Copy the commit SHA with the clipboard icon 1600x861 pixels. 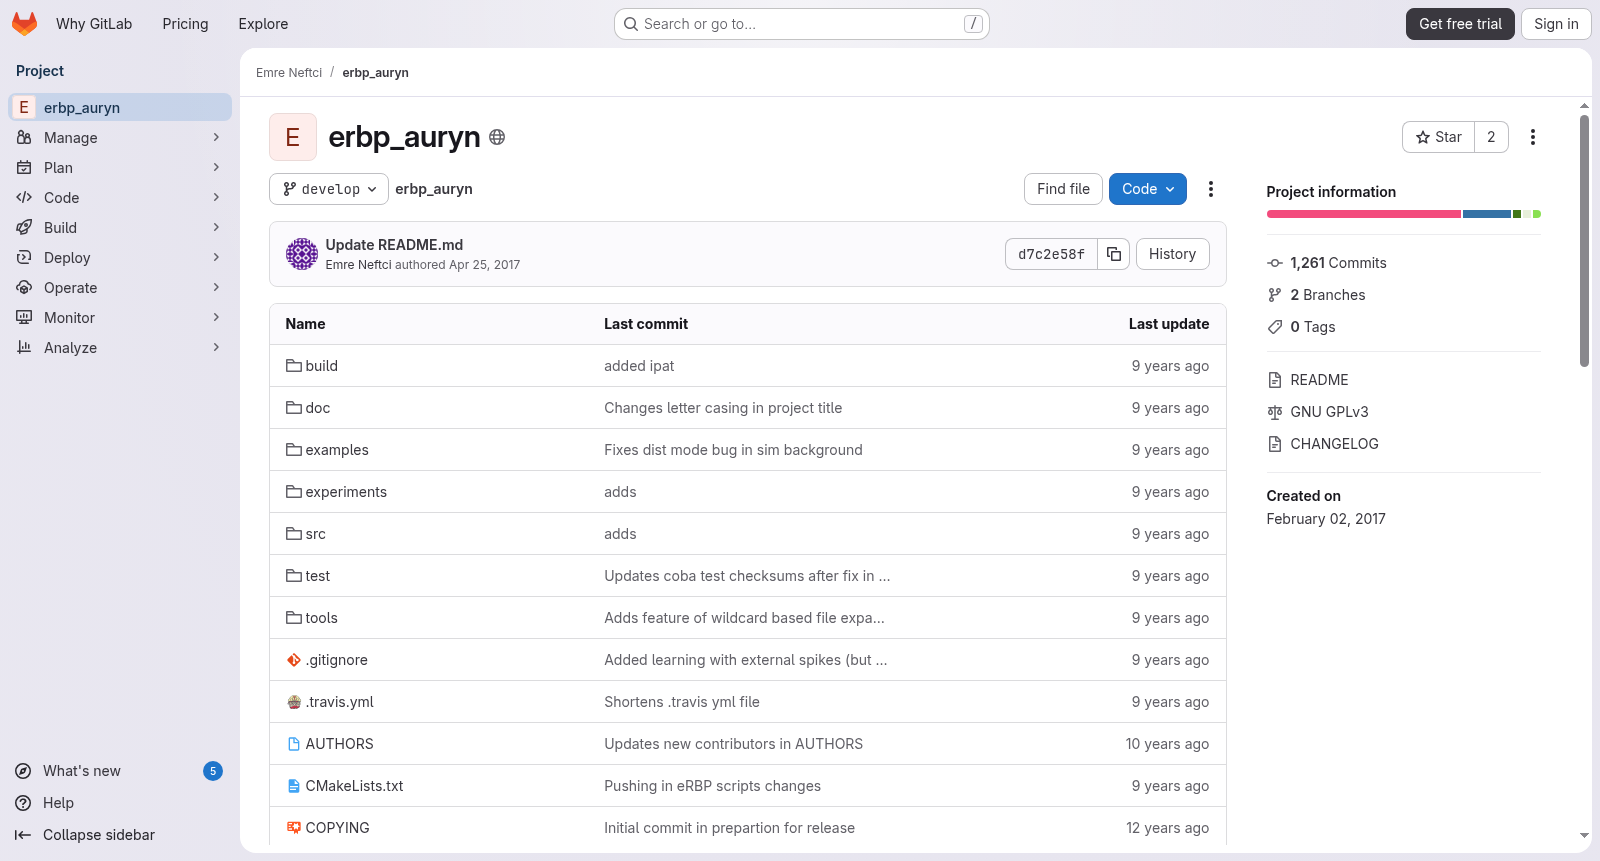point(1114,254)
